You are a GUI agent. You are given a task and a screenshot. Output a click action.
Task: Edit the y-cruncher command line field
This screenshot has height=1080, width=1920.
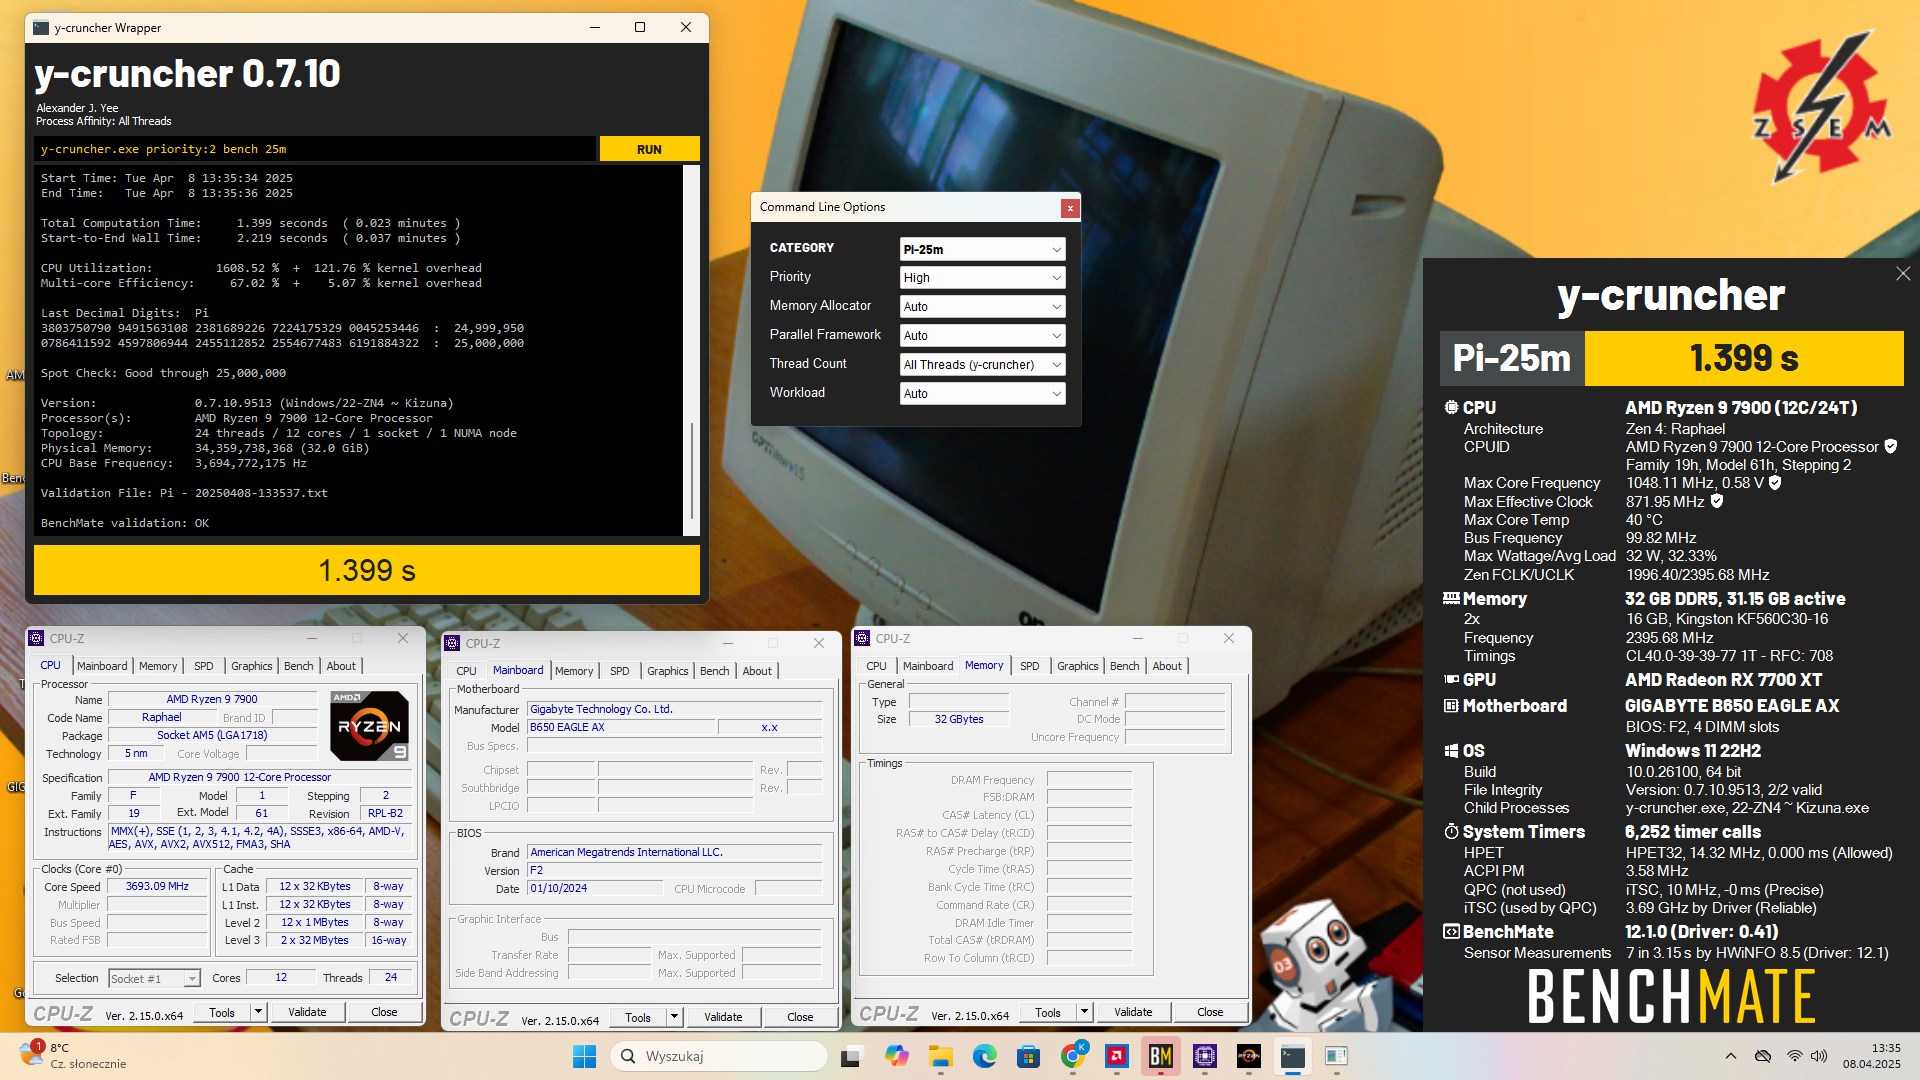[x=315, y=149]
